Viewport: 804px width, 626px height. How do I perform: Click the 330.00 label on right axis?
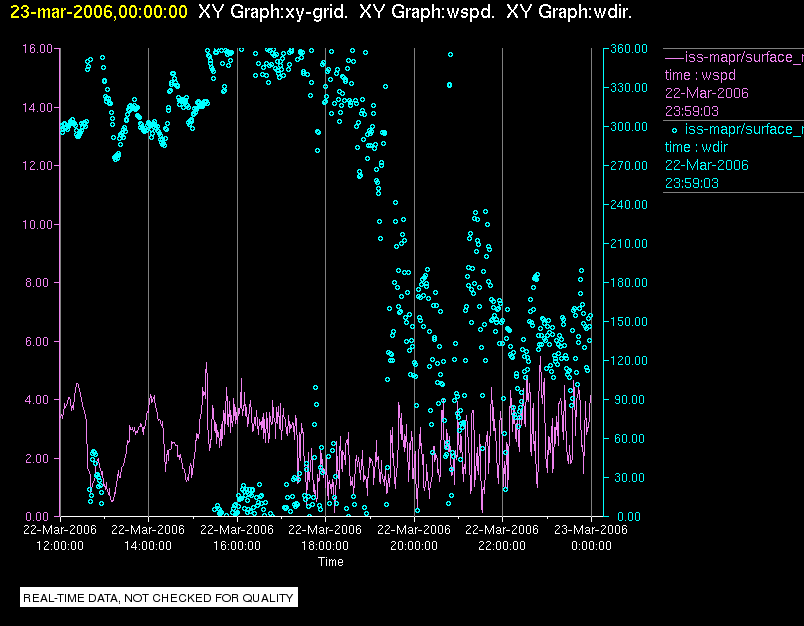pos(629,88)
